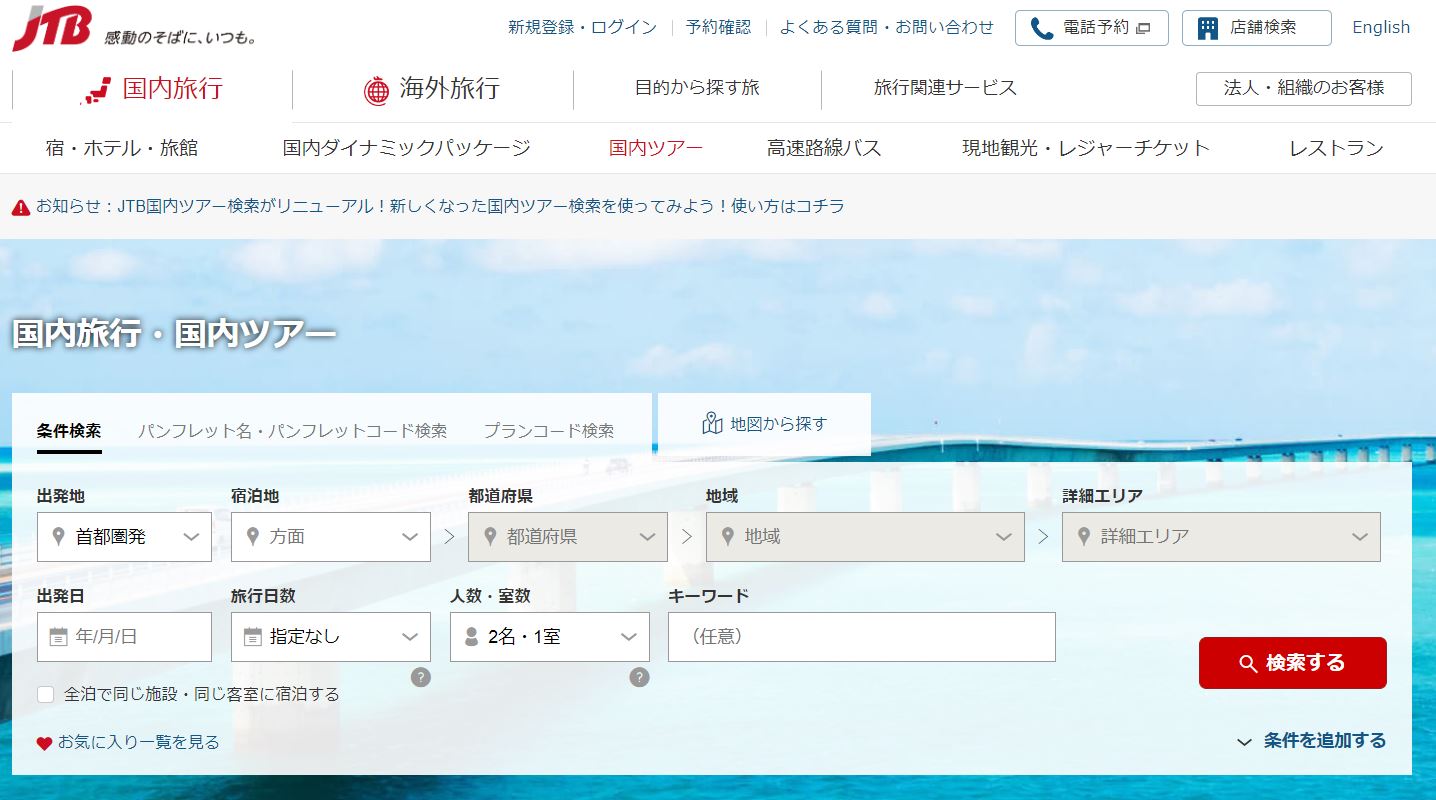Click the globe icon beside 海外旅行
This screenshot has height=800, width=1436.
click(377, 88)
